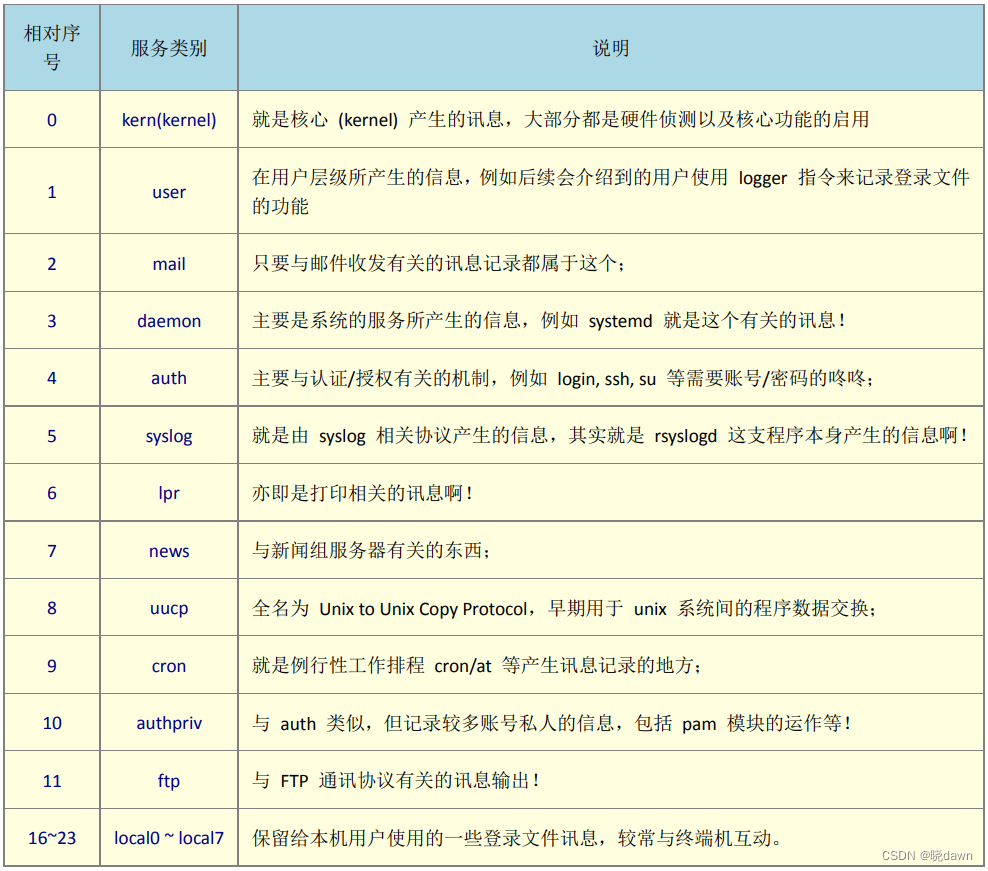The height and width of the screenshot is (871, 988).
Task: Select the 'auth' service cell
Action: [x=169, y=378]
